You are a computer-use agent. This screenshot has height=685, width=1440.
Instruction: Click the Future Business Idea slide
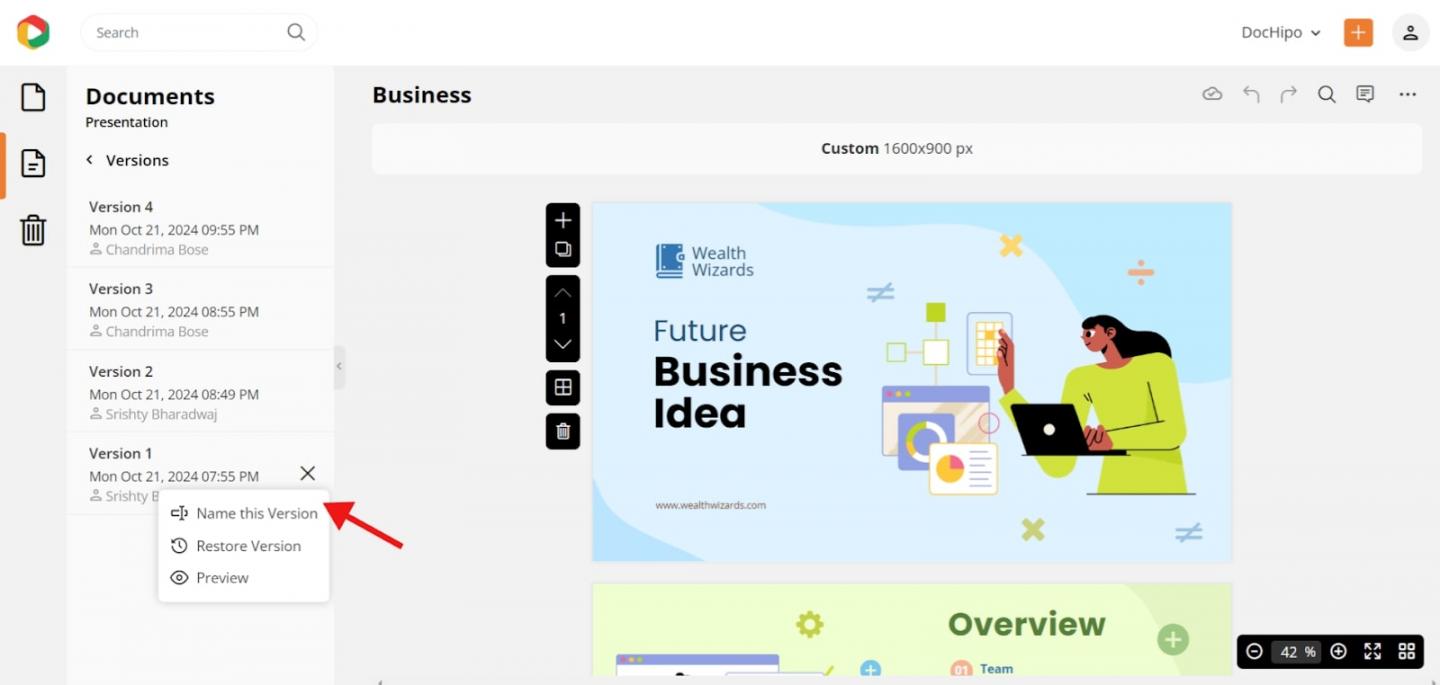tap(912, 382)
